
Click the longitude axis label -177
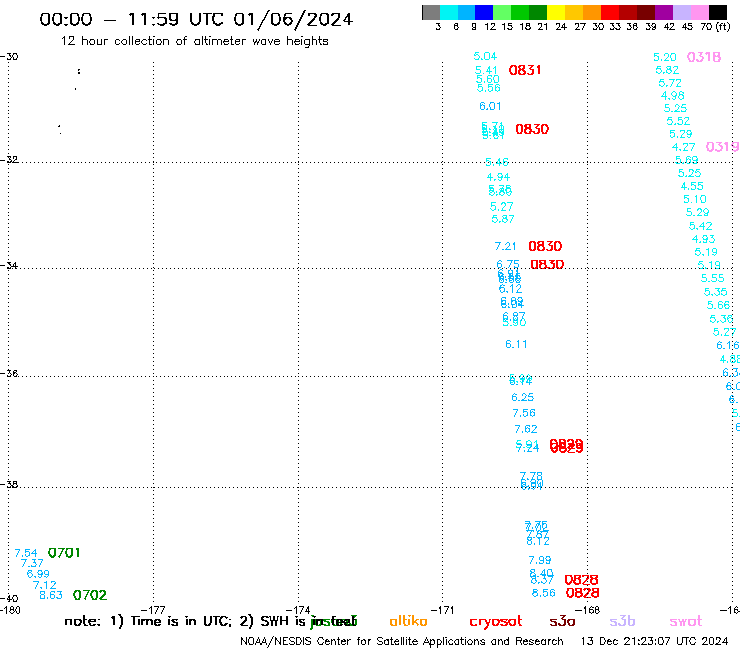[153, 610]
